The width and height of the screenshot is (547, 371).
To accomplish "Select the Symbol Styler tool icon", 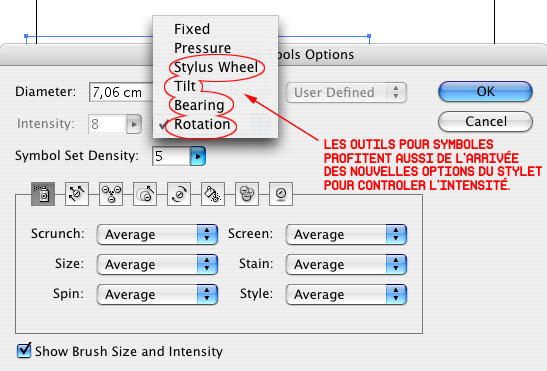I will click(x=281, y=194).
